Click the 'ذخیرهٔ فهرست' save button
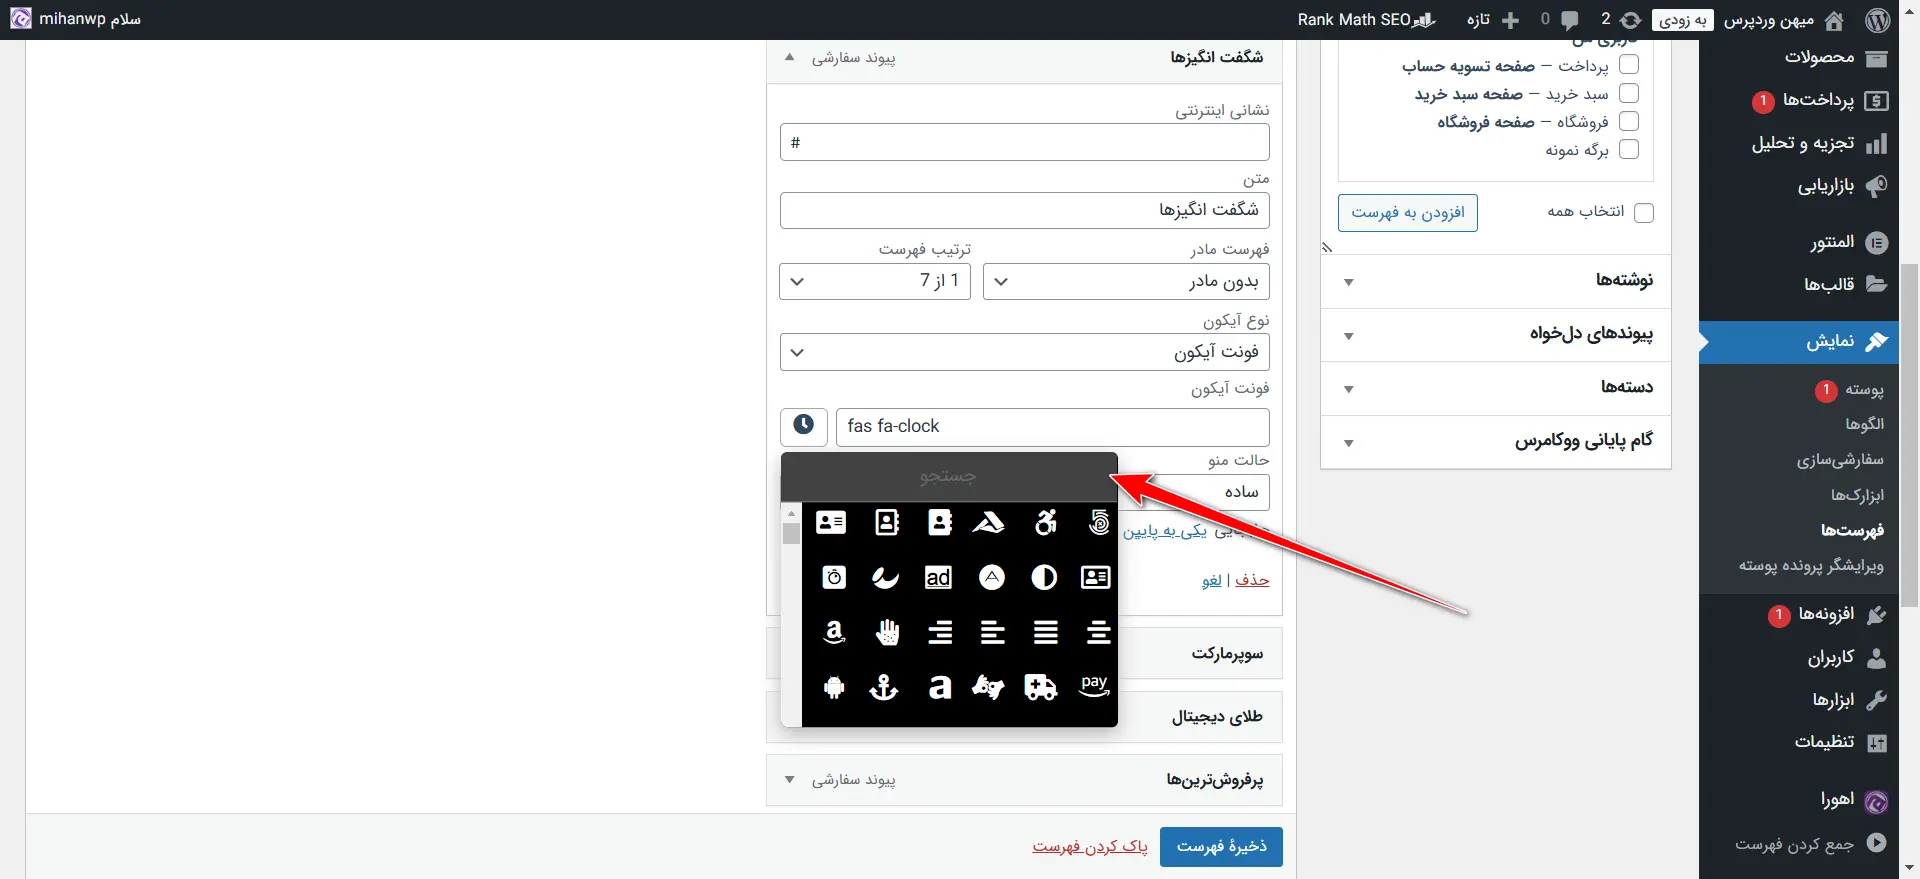The image size is (1920, 879). (x=1221, y=847)
